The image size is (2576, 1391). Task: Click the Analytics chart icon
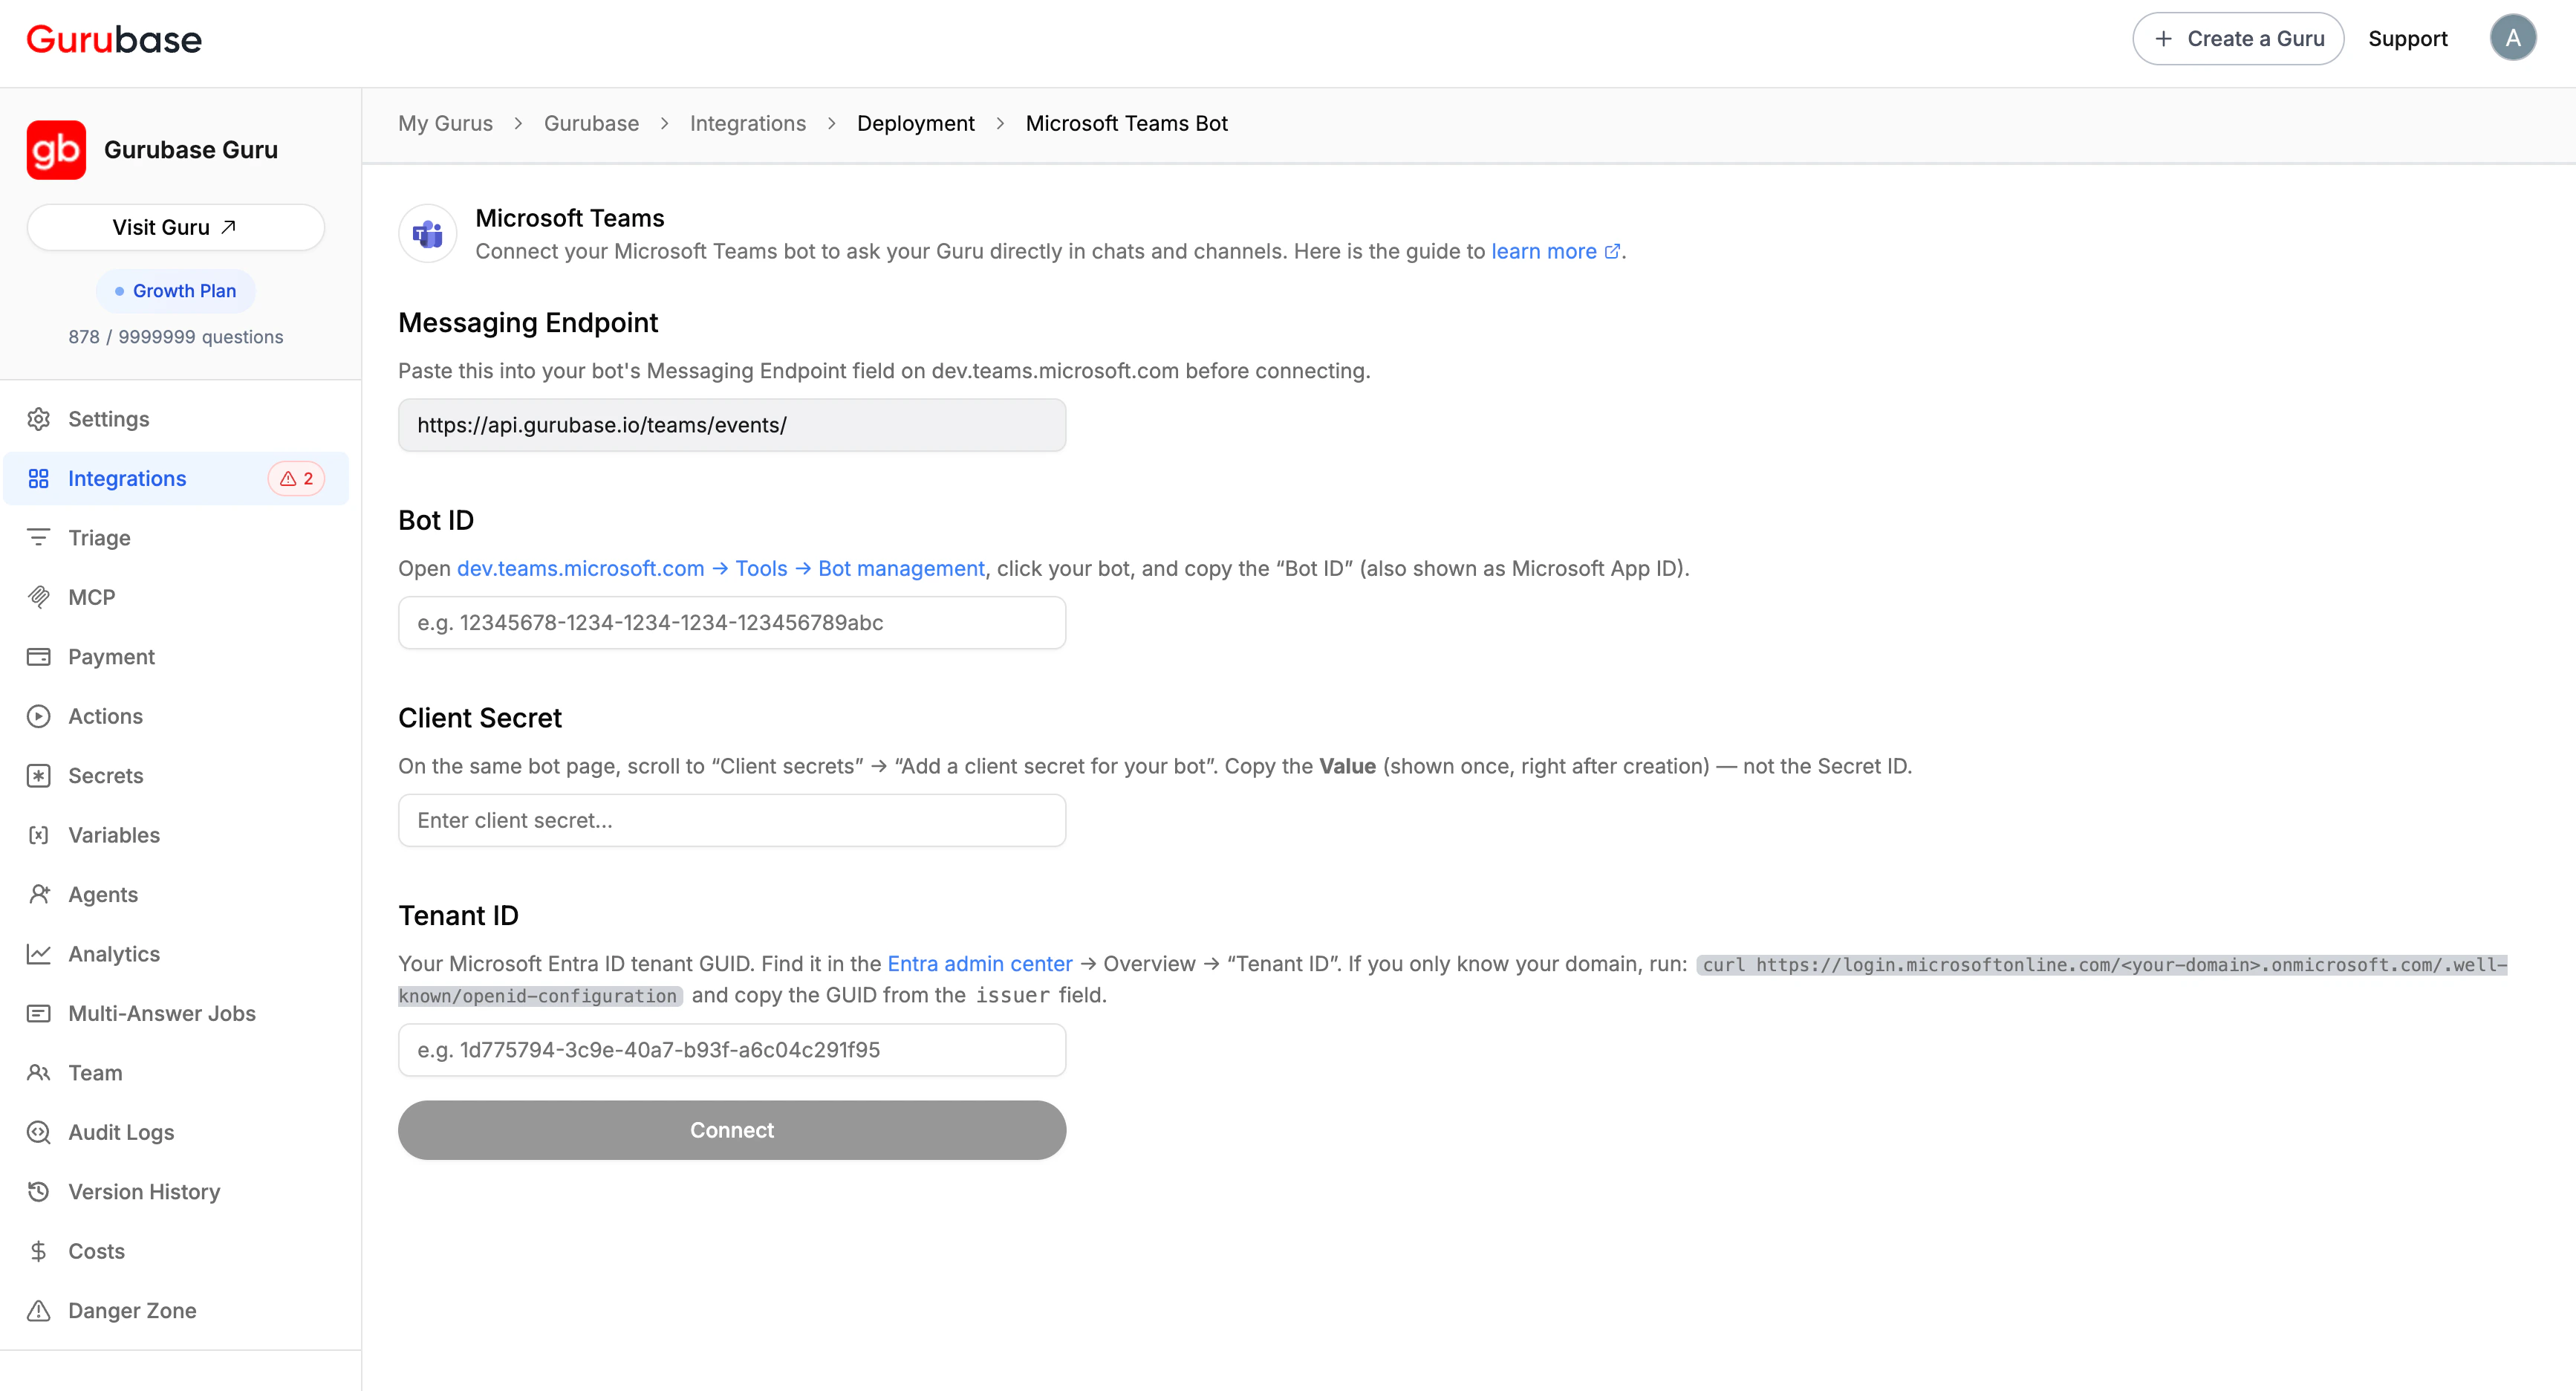[39, 954]
